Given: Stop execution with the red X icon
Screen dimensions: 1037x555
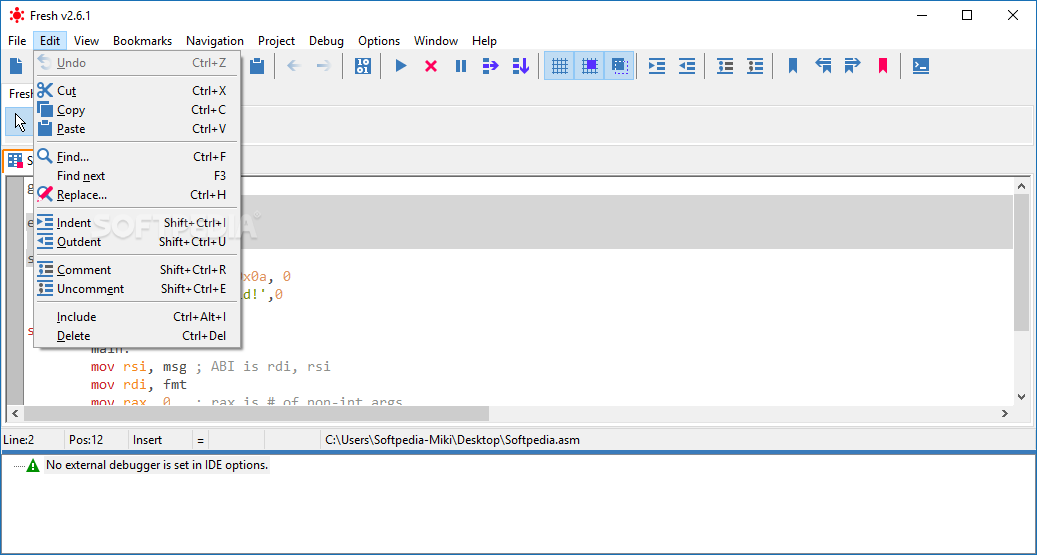Looking at the screenshot, I should (431, 65).
